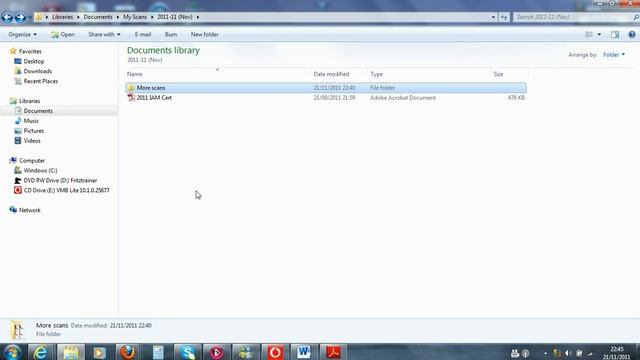The height and width of the screenshot is (360, 640).
Task: Click the Open toolbar button
Action: (63, 35)
